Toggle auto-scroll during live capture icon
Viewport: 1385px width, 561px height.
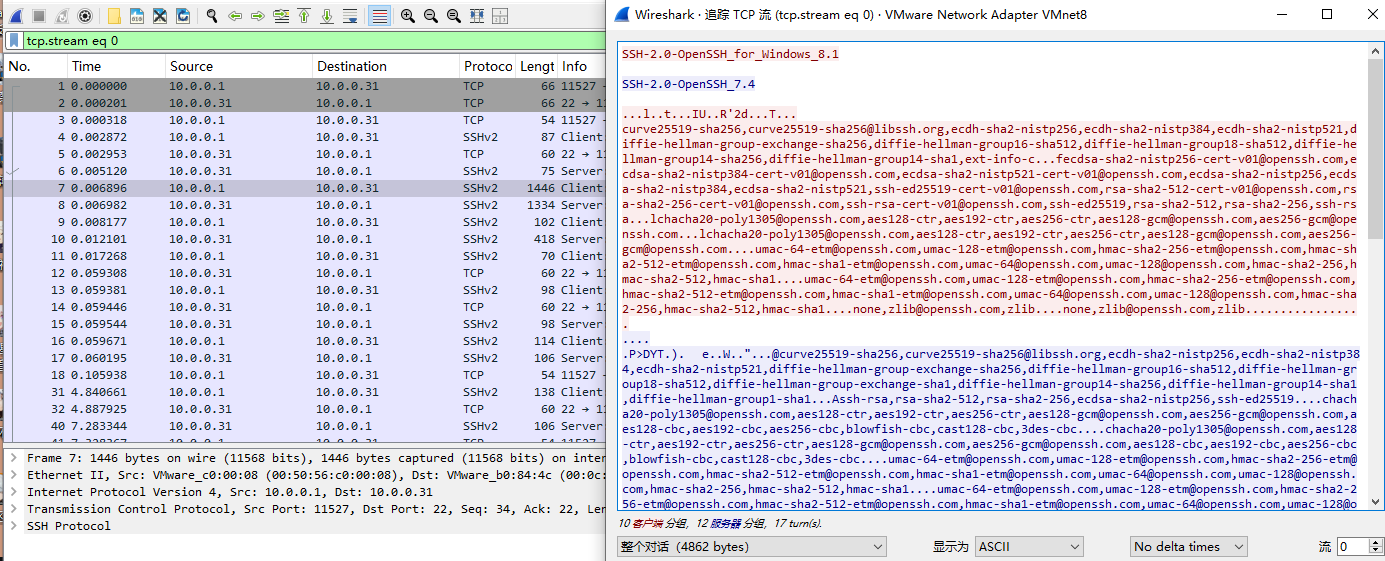pyautogui.click(x=350, y=16)
